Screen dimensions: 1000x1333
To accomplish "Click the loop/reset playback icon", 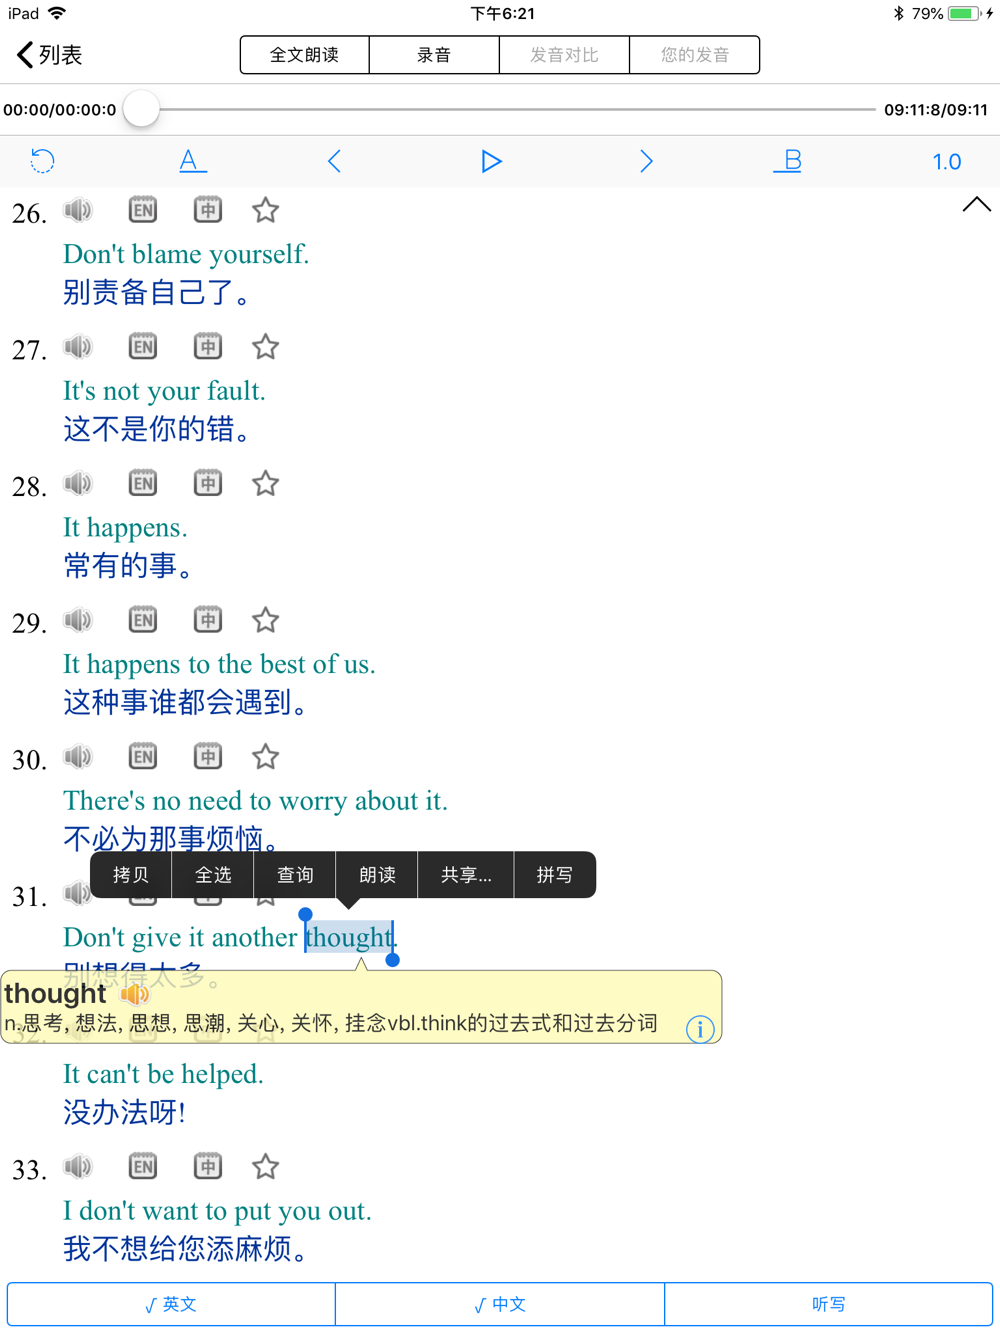I will pyautogui.click(x=42, y=161).
